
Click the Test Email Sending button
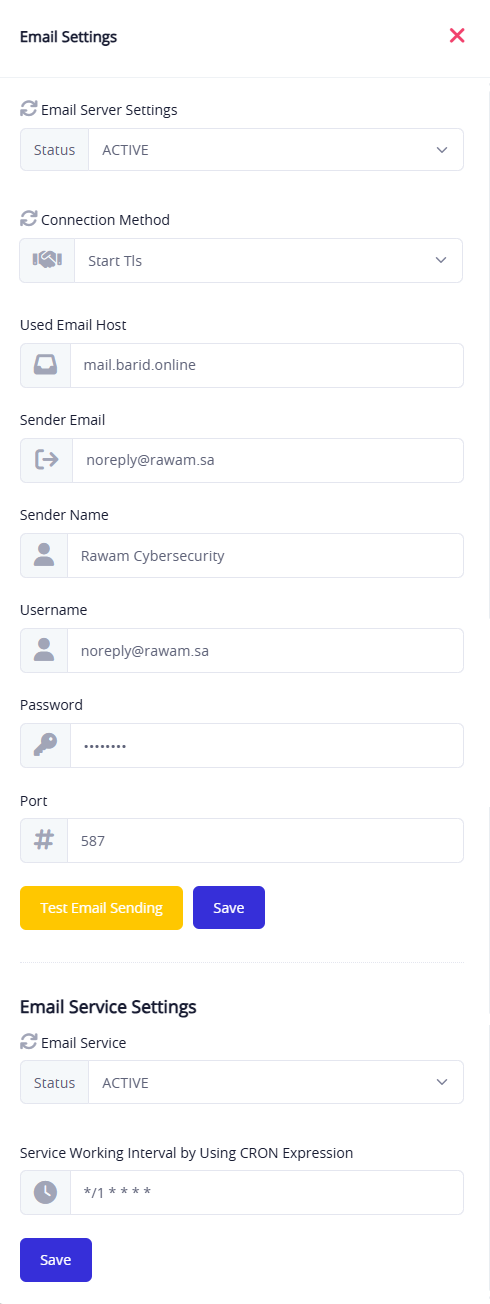pyautogui.click(x=101, y=908)
